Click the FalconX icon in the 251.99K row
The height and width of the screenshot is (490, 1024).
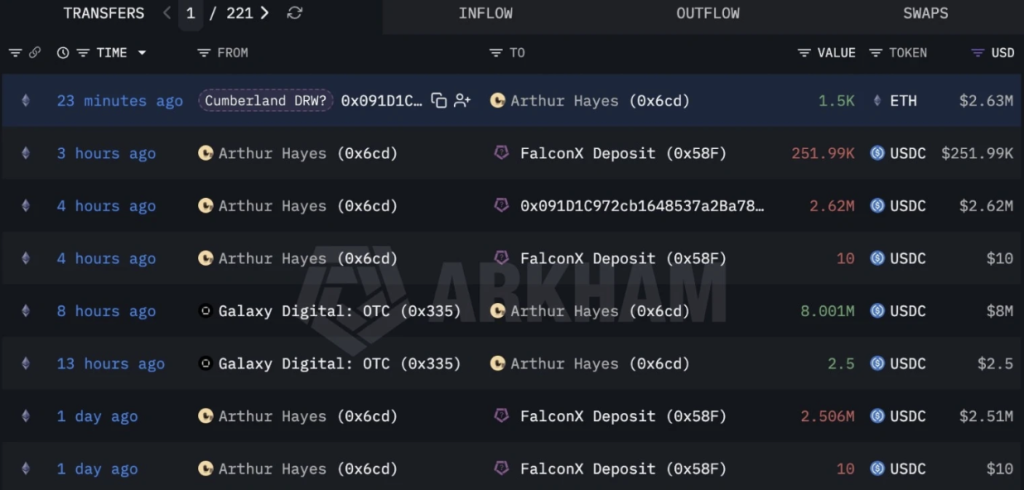pyautogui.click(x=501, y=153)
